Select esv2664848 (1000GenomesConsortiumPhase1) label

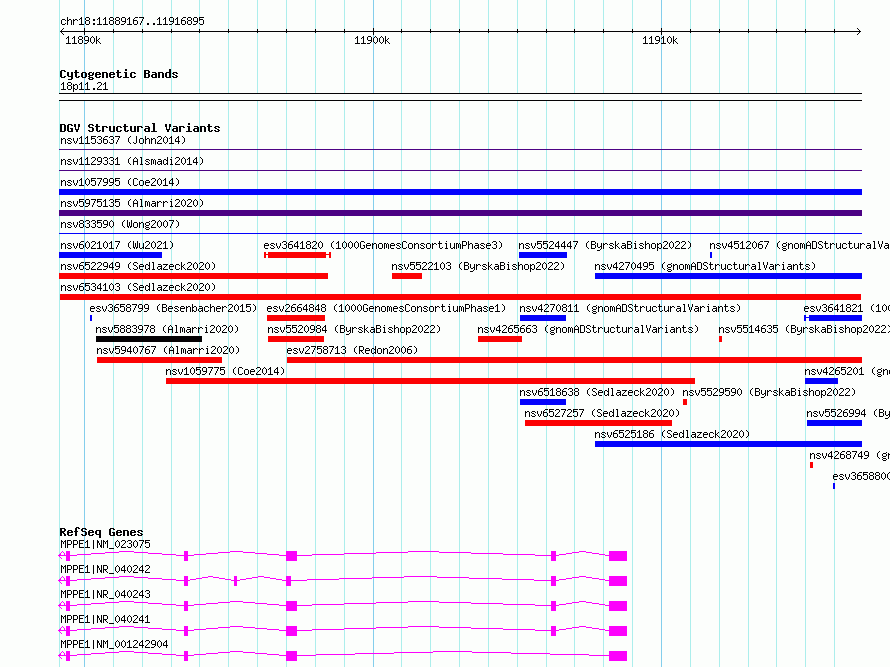[x=386, y=308]
